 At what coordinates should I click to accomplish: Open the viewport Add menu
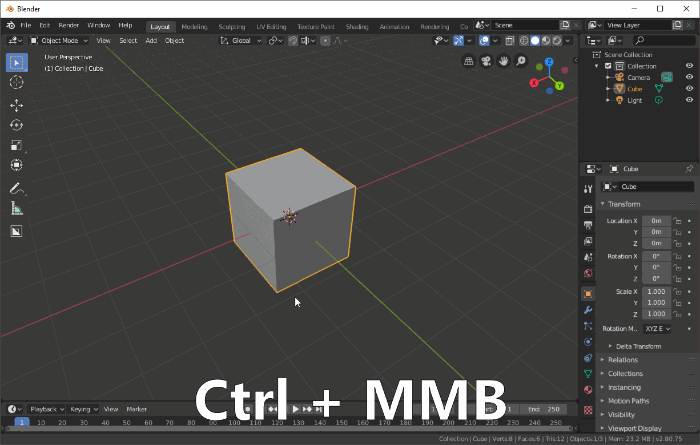click(151, 41)
